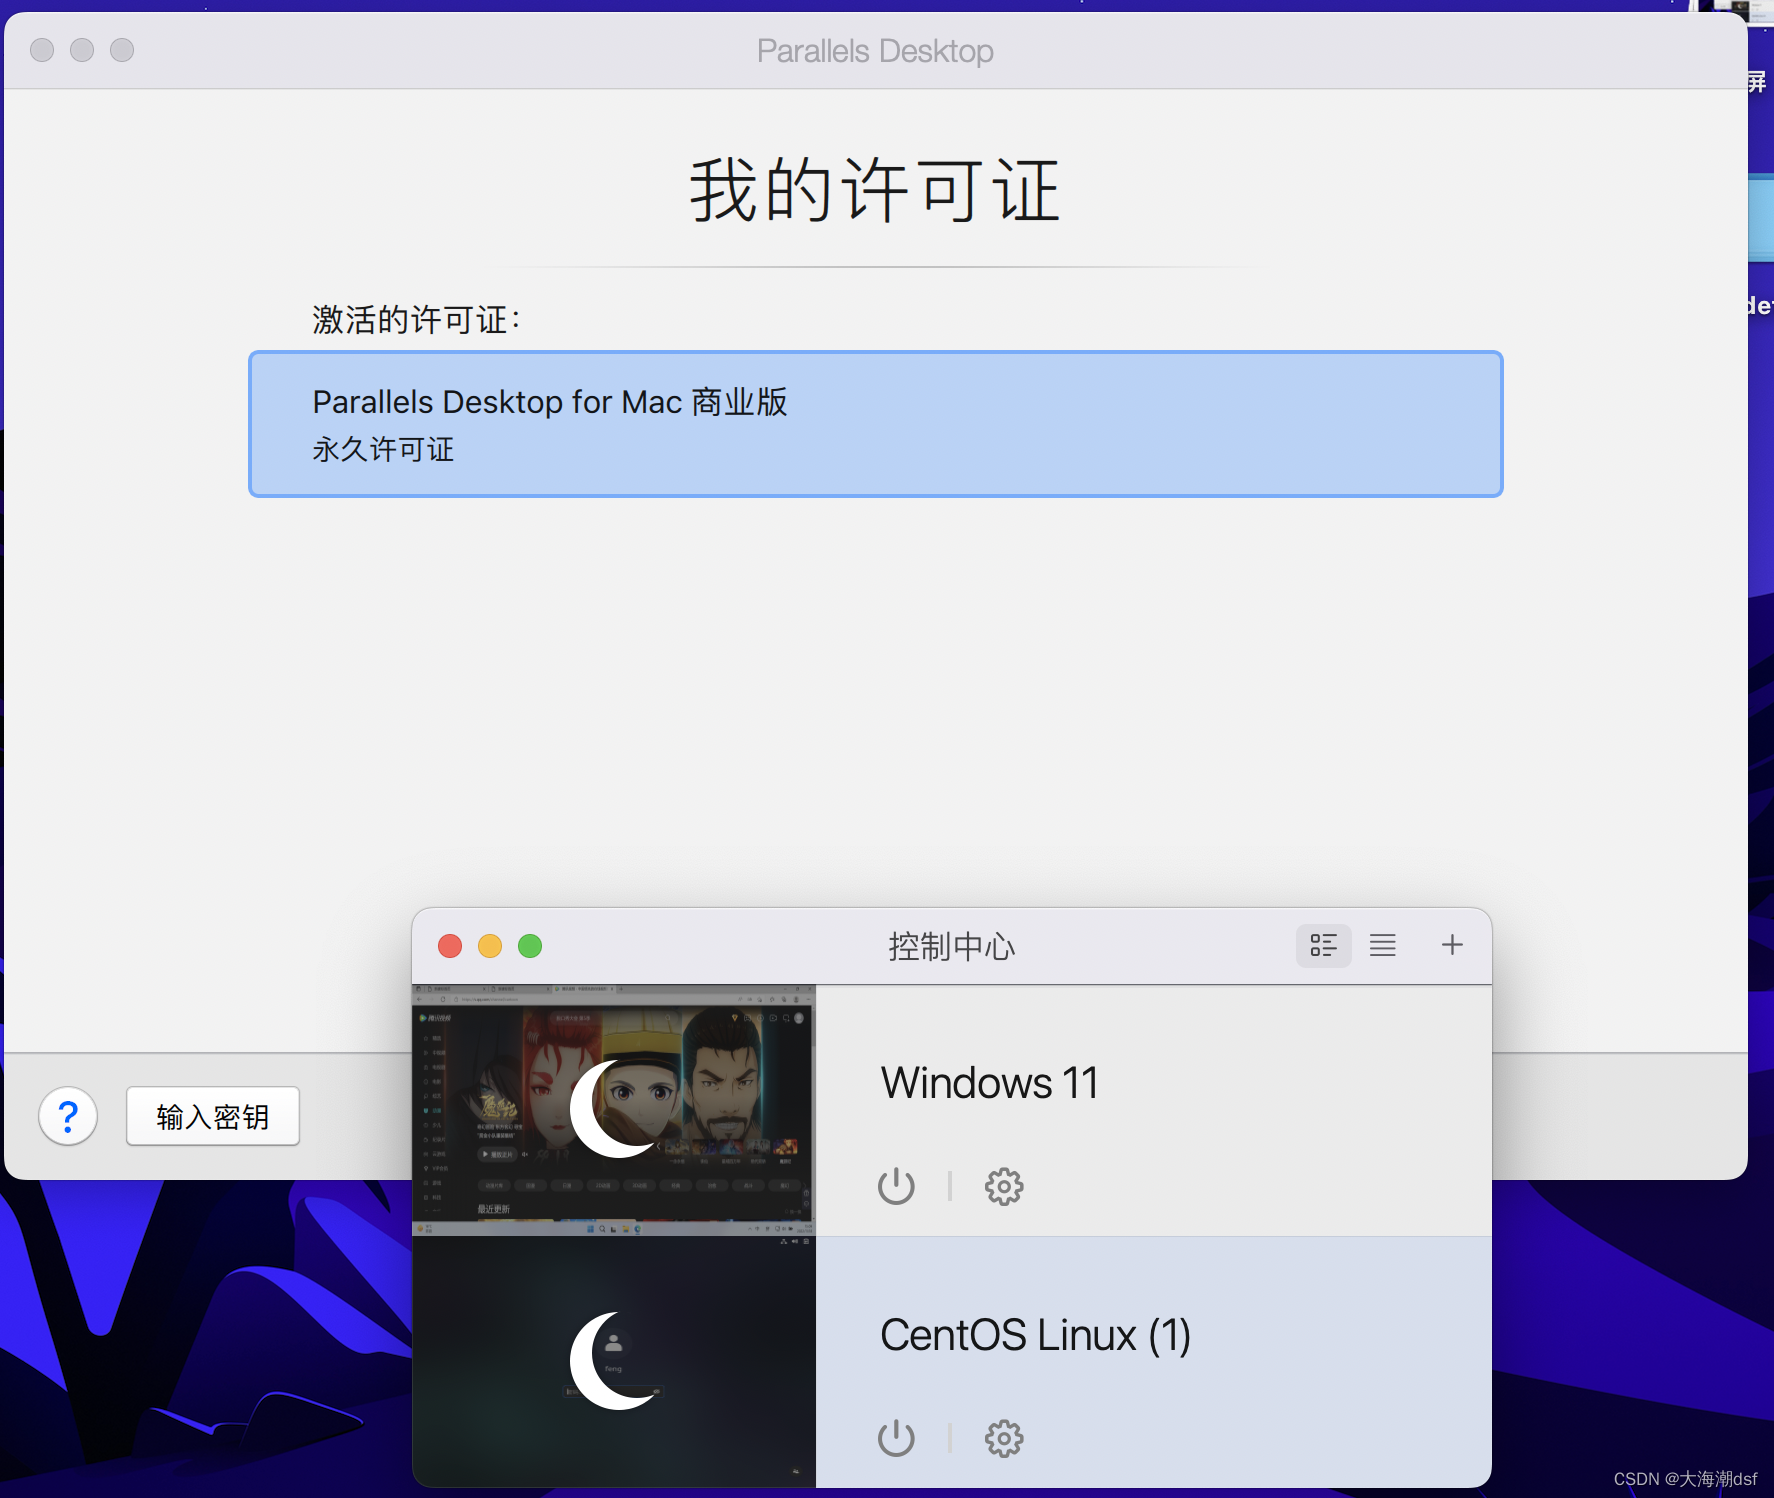The height and width of the screenshot is (1498, 1774).
Task: Click the Parallels Desktop window title
Action: tap(875, 51)
